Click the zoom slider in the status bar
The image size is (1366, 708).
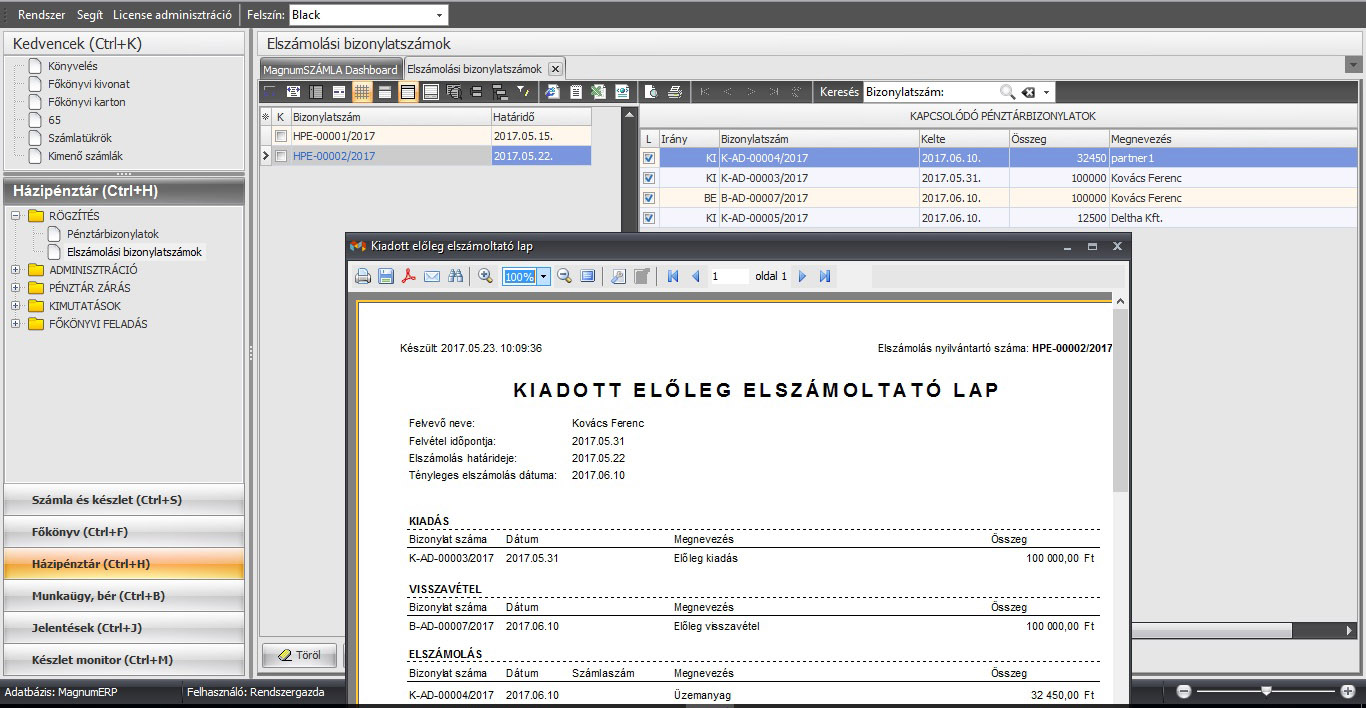click(x=1266, y=691)
